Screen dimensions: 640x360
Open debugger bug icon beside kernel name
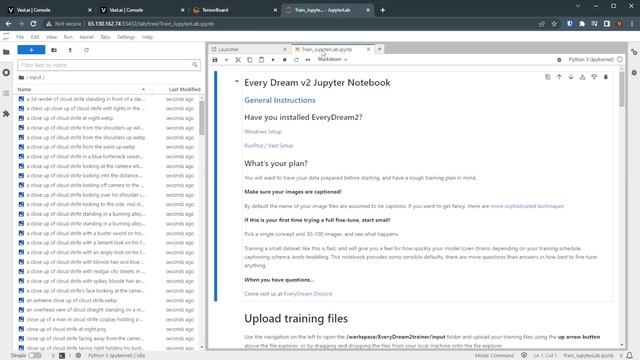point(559,60)
